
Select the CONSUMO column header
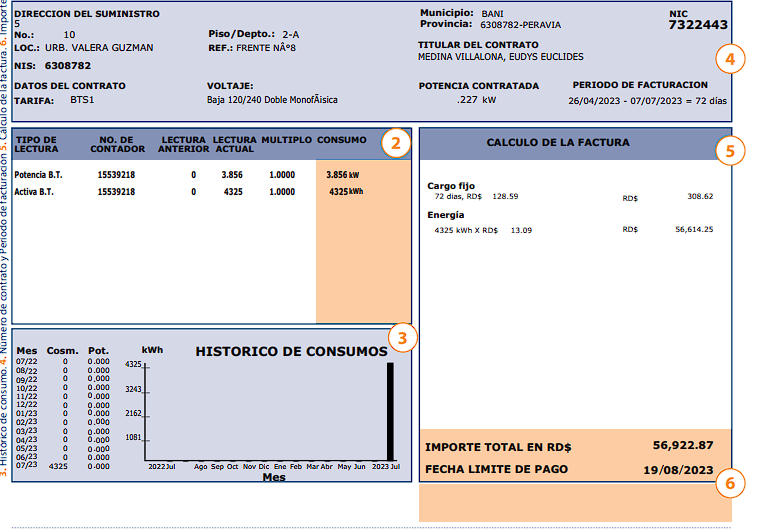click(x=342, y=140)
